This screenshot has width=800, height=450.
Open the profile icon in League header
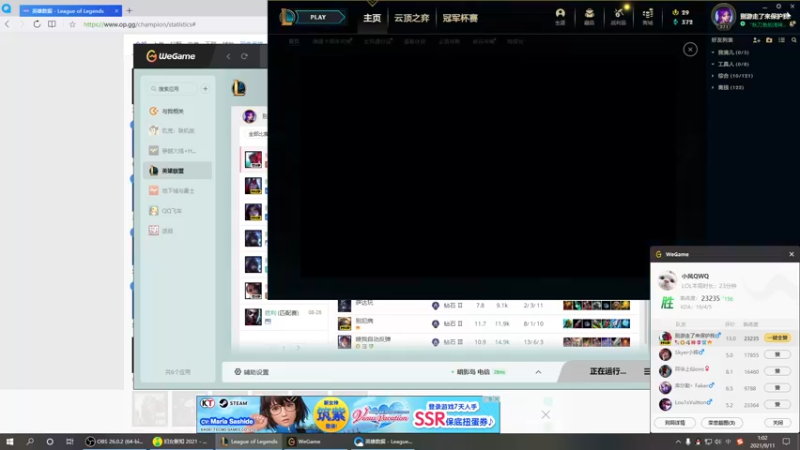(x=560, y=16)
